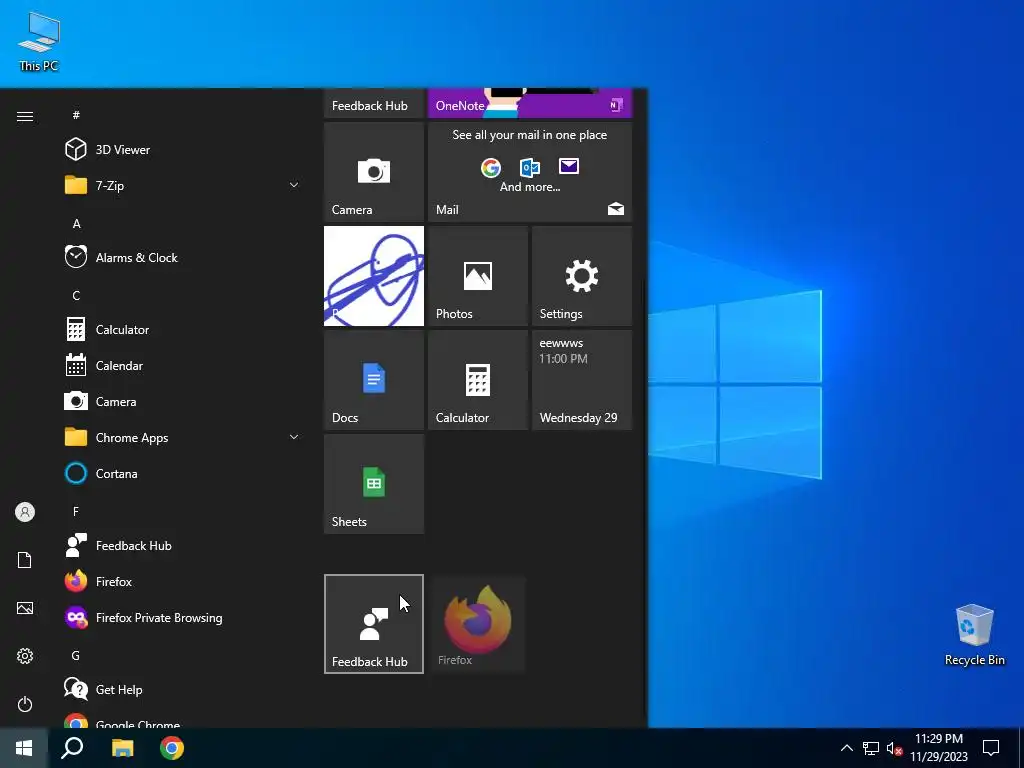This screenshot has height=768, width=1024.
Task: Select the This PC desktop icon
Action: (39, 41)
